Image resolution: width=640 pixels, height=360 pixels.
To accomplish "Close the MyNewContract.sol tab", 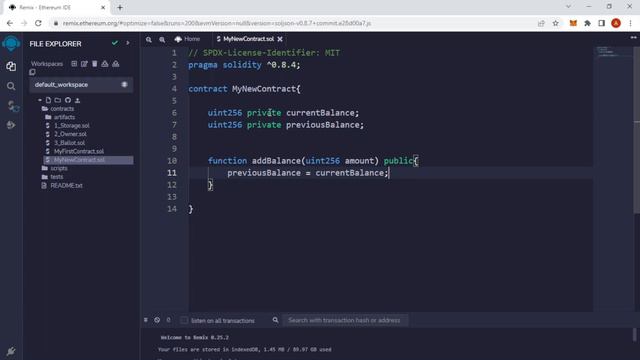I will [x=280, y=39].
